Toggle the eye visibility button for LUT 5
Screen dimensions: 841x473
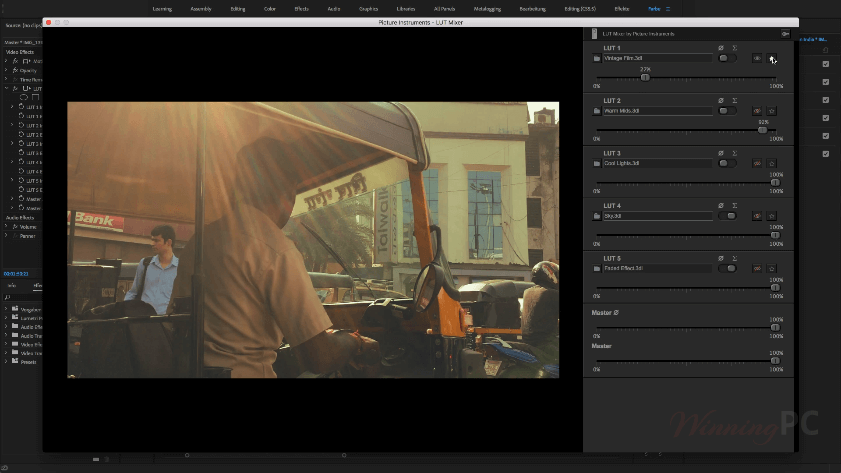point(757,269)
